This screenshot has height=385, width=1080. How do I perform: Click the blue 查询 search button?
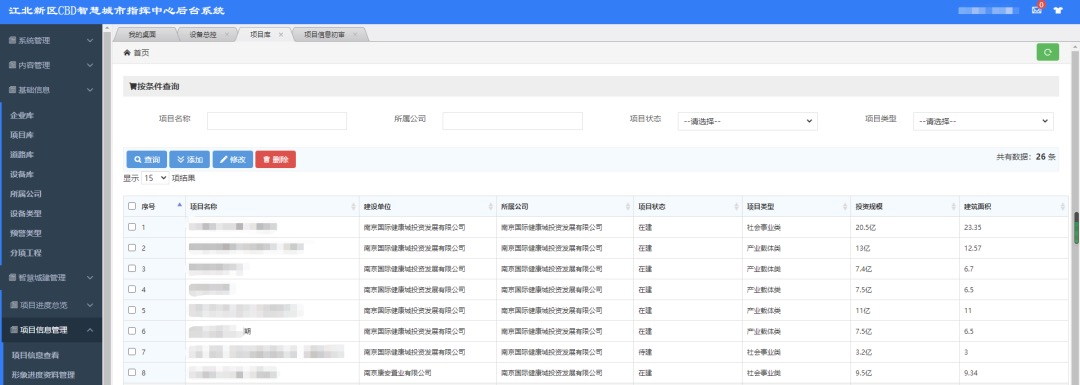[146, 159]
